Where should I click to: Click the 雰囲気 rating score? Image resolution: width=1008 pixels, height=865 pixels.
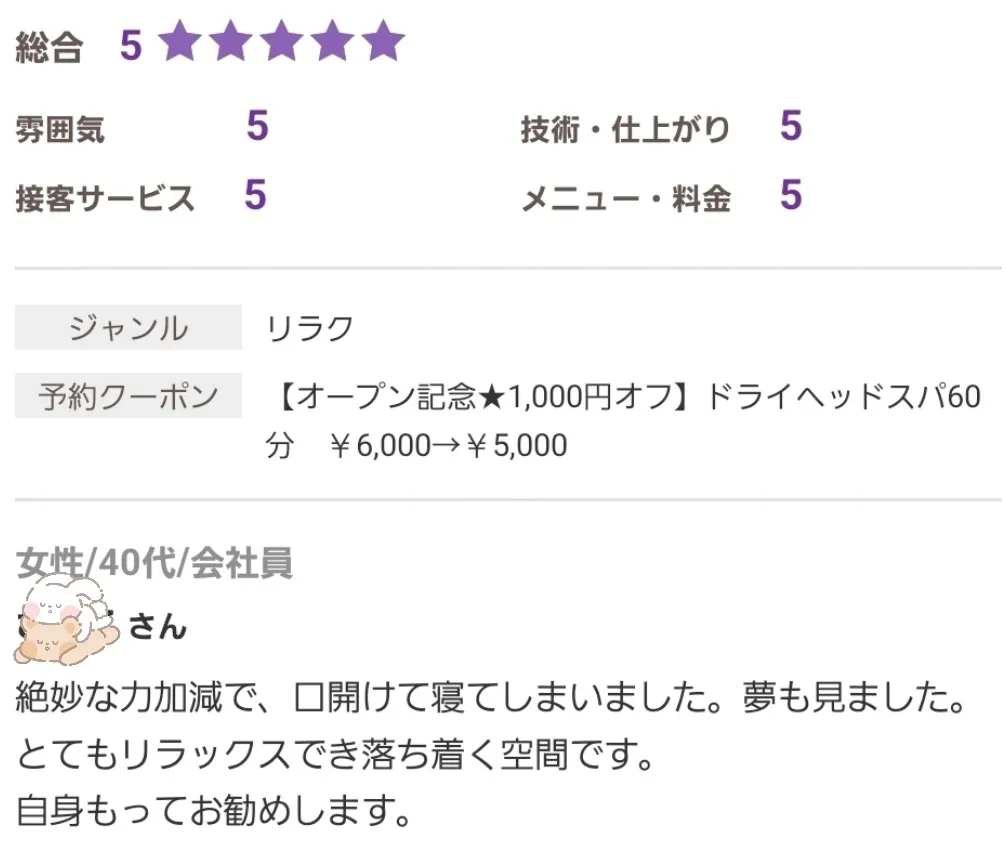257,125
